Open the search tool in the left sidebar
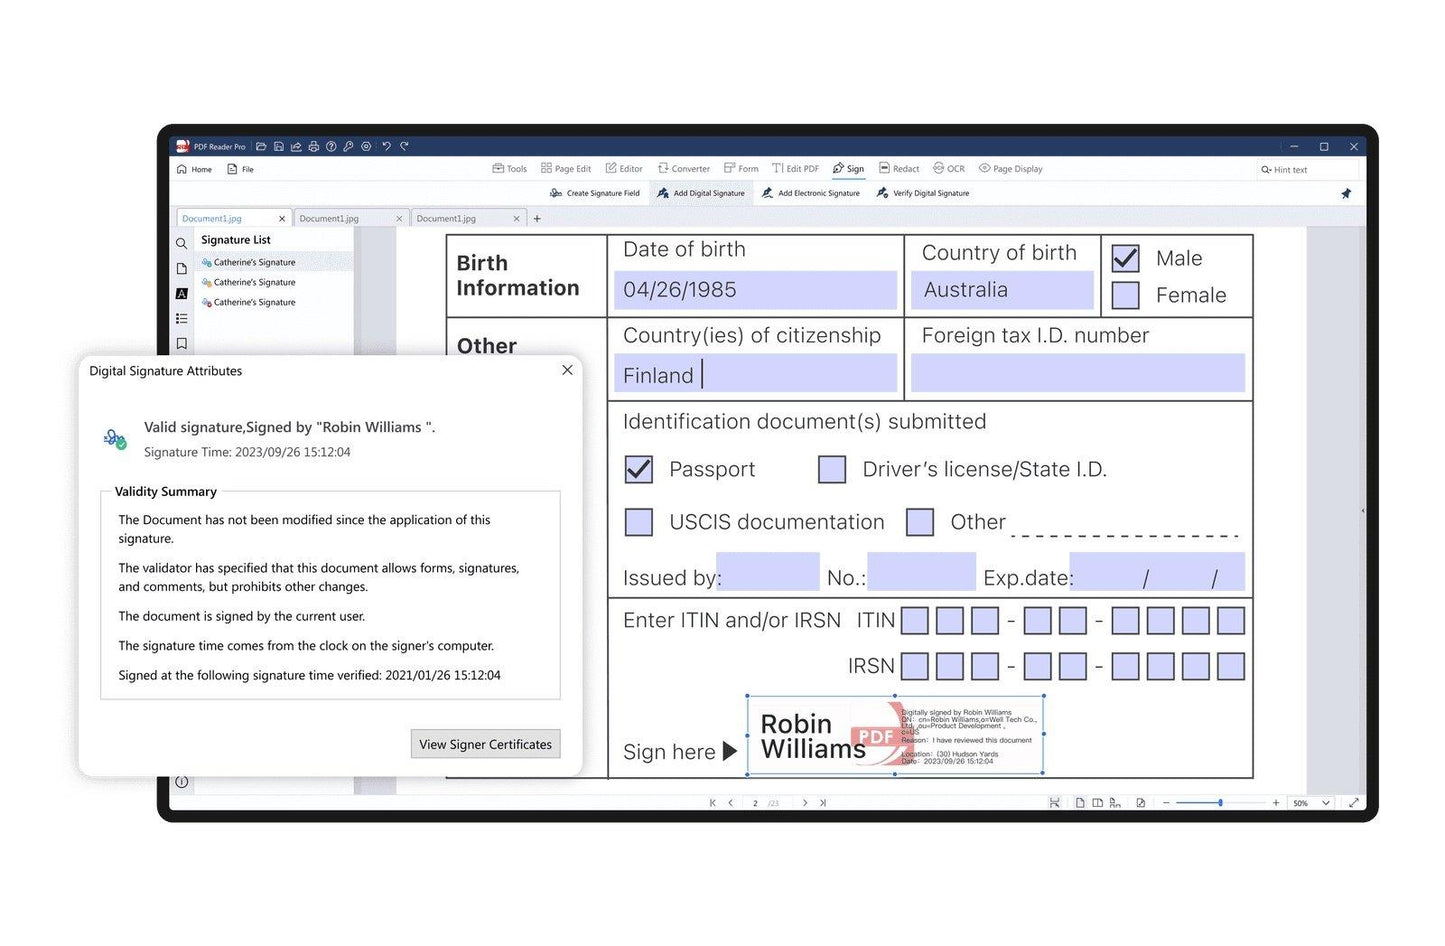 pyautogui.click(x=182, y=243)
